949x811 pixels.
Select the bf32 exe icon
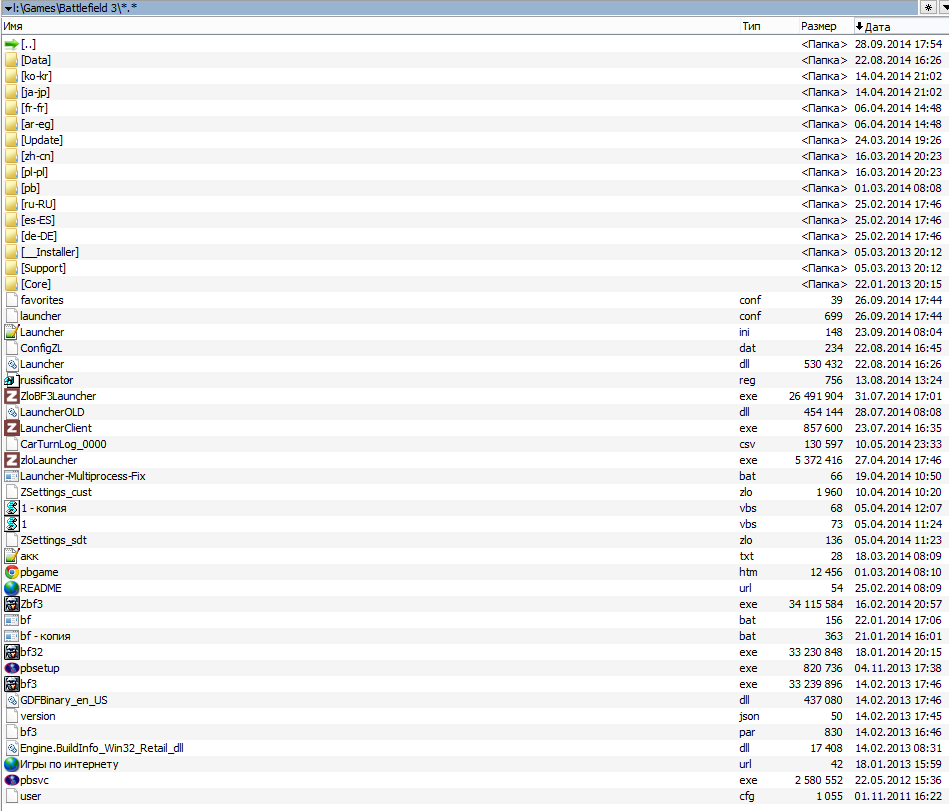11,652
